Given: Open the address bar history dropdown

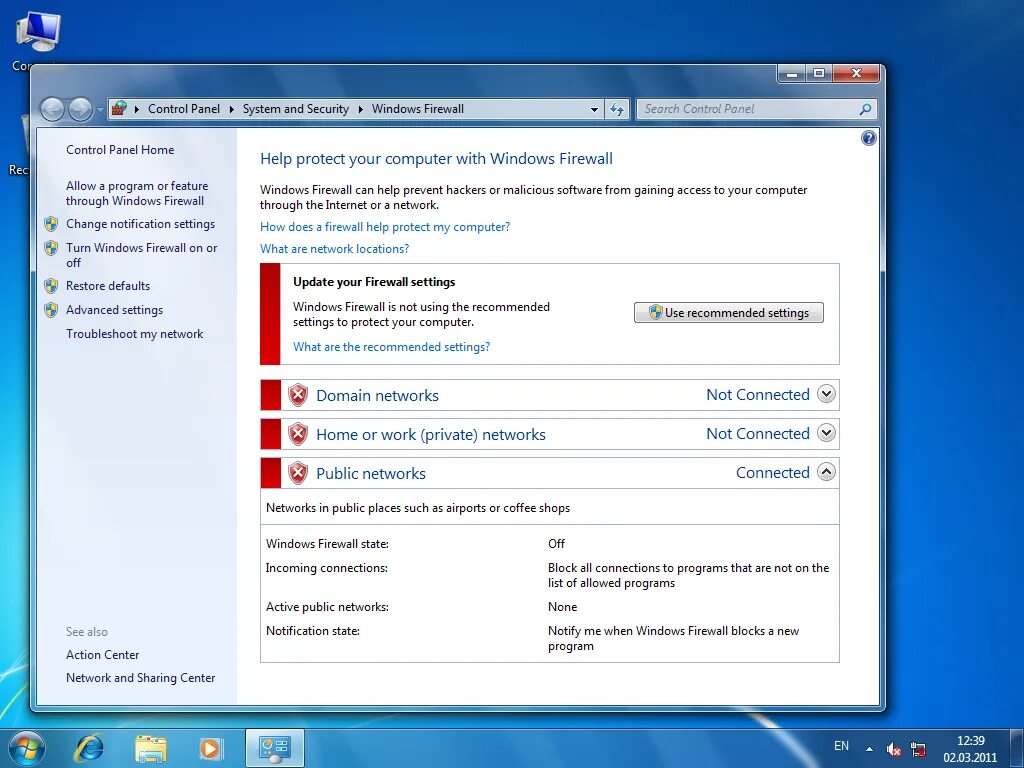Looking at the screenshot, I should pyautogui.click(x=594, y=109).
